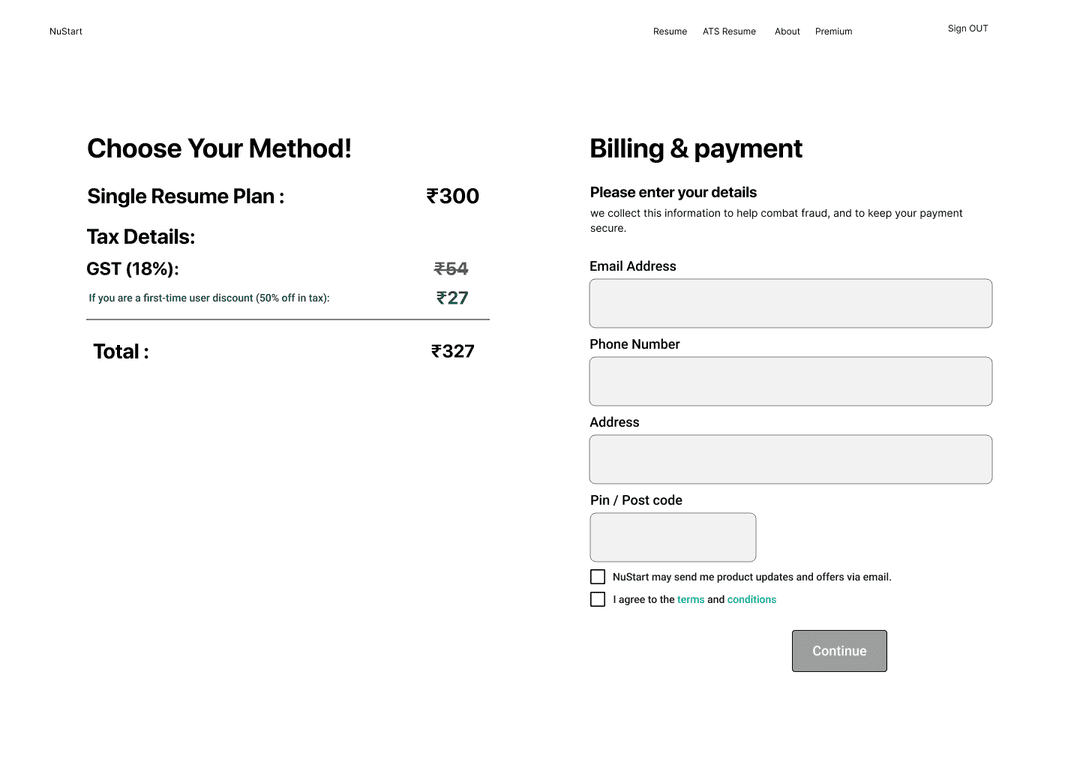Go to ATS Resume page
The image size is (1080, 768).
(x=729, y=32)
